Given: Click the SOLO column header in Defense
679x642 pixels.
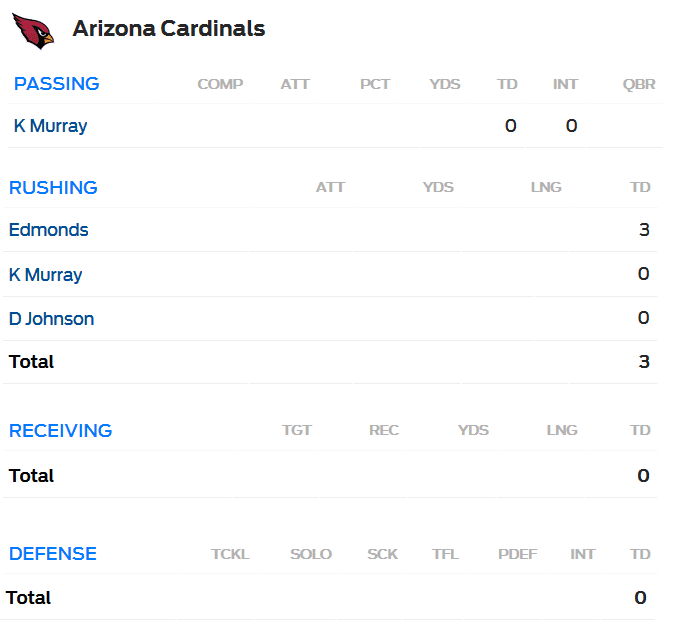Looking at the screenshot, I should 311,554.
